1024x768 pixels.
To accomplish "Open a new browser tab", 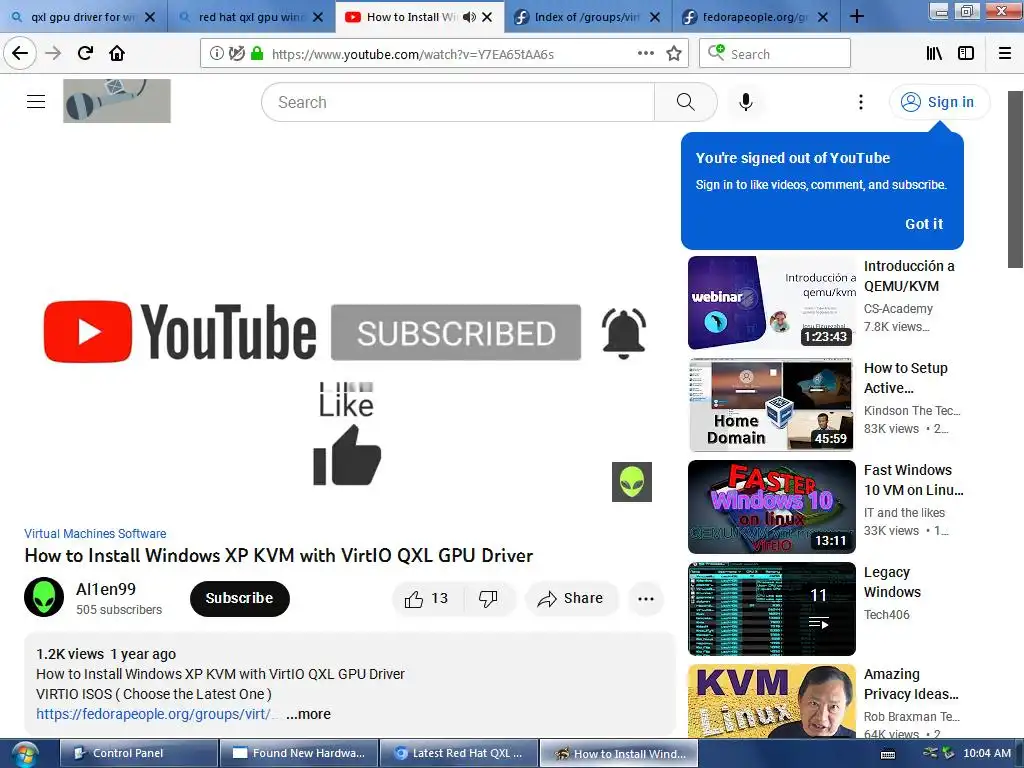I will point(857,17).
